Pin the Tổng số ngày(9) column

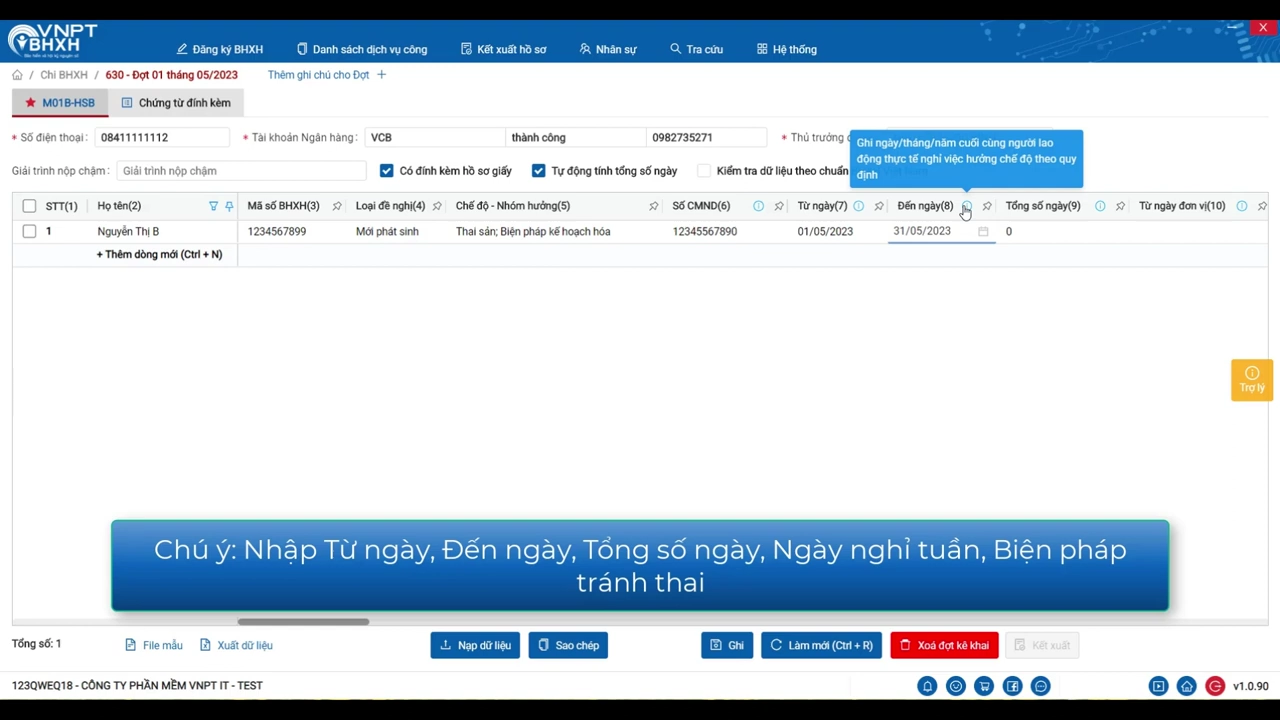pos(1120,206)
